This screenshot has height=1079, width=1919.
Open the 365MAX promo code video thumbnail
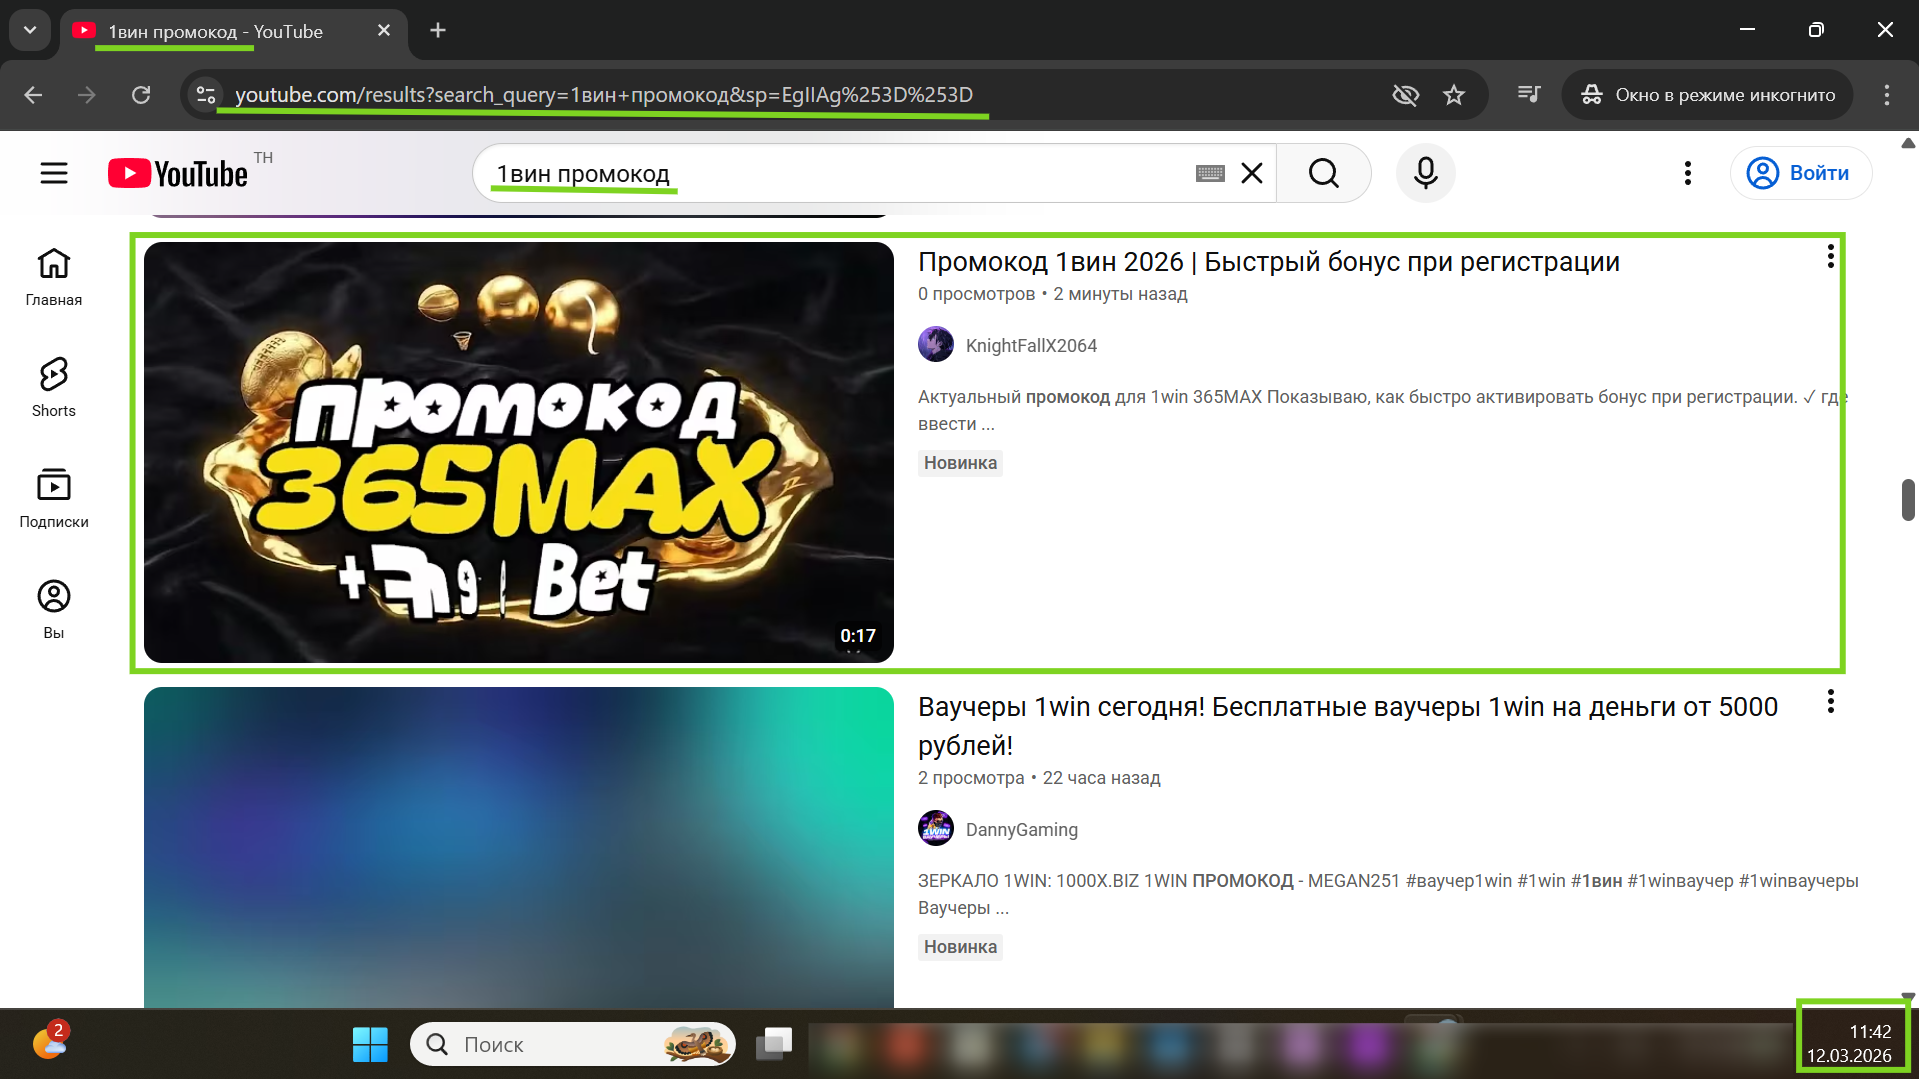coord(519,452)
